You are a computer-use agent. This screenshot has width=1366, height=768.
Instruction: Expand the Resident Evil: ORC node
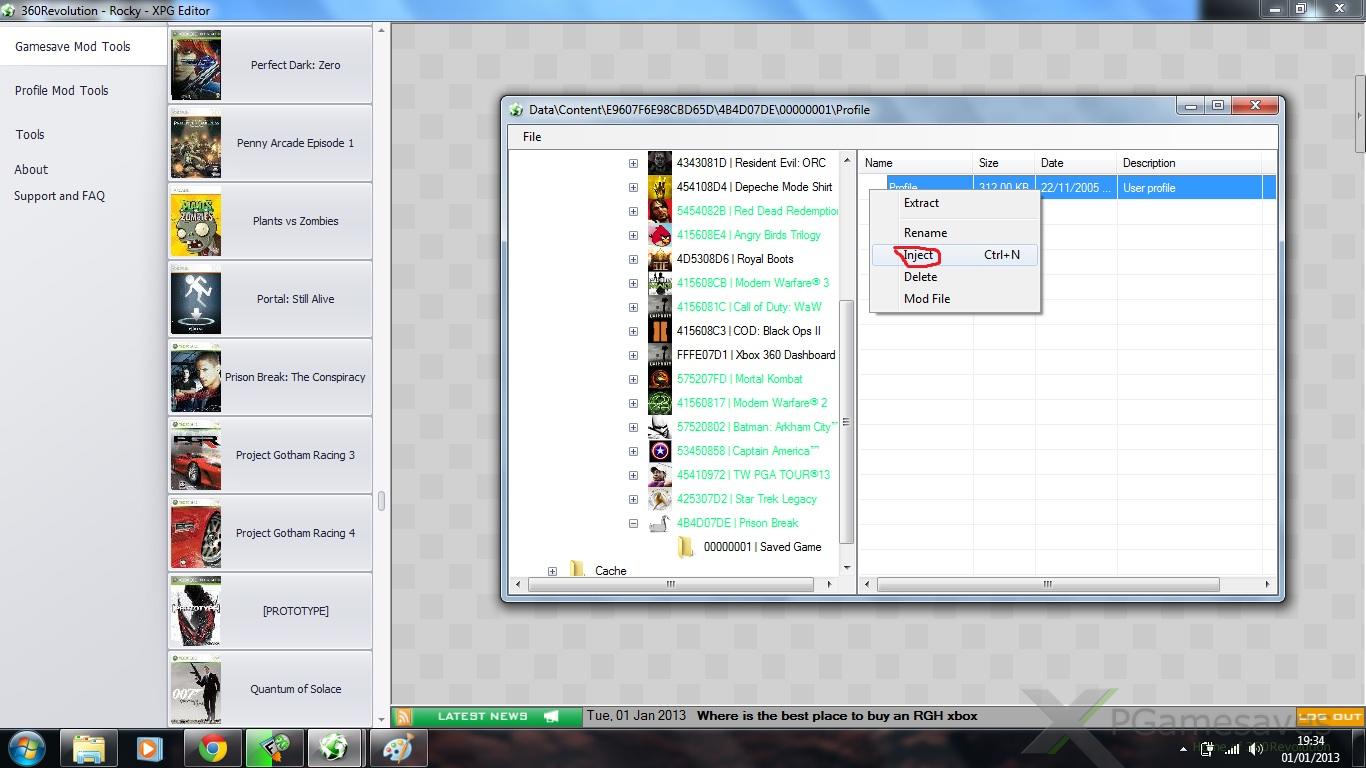[x=633, y=163]
